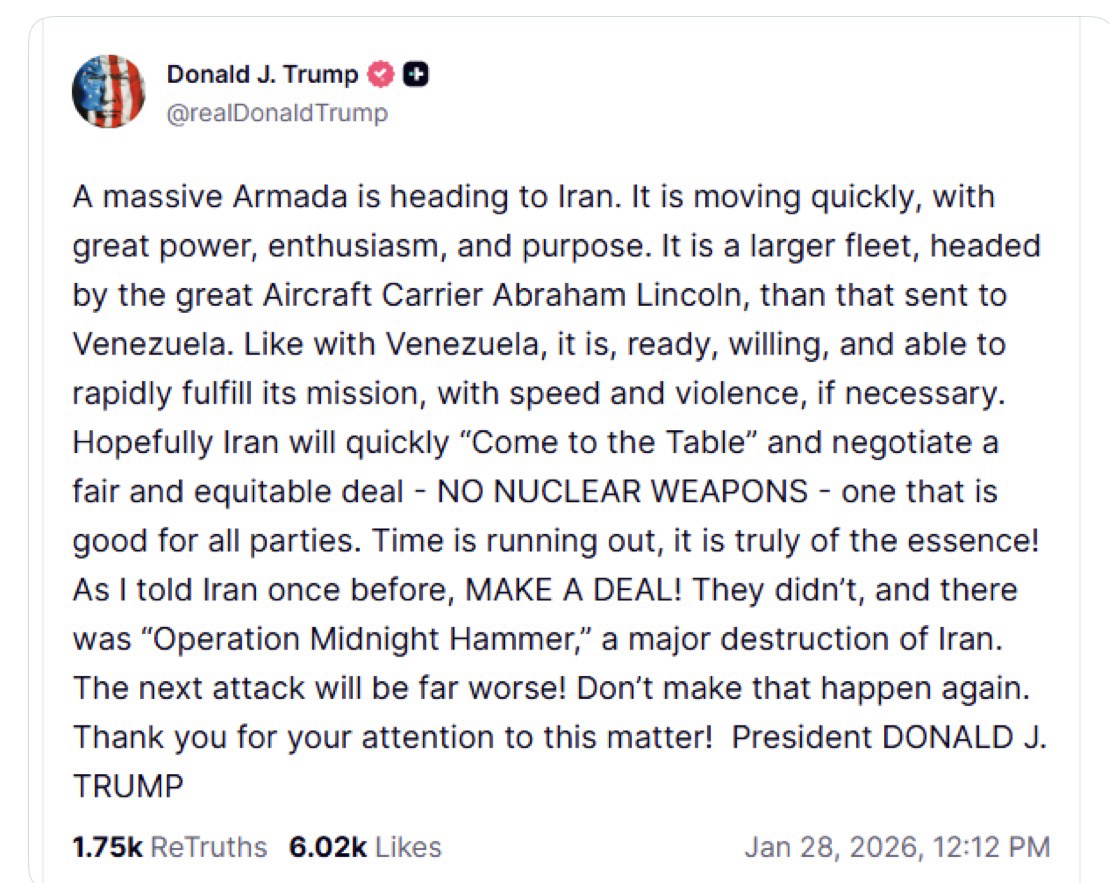Open the Donald J. Trump display name
The width and height of the screenshot is (1109, 883).
262,75
